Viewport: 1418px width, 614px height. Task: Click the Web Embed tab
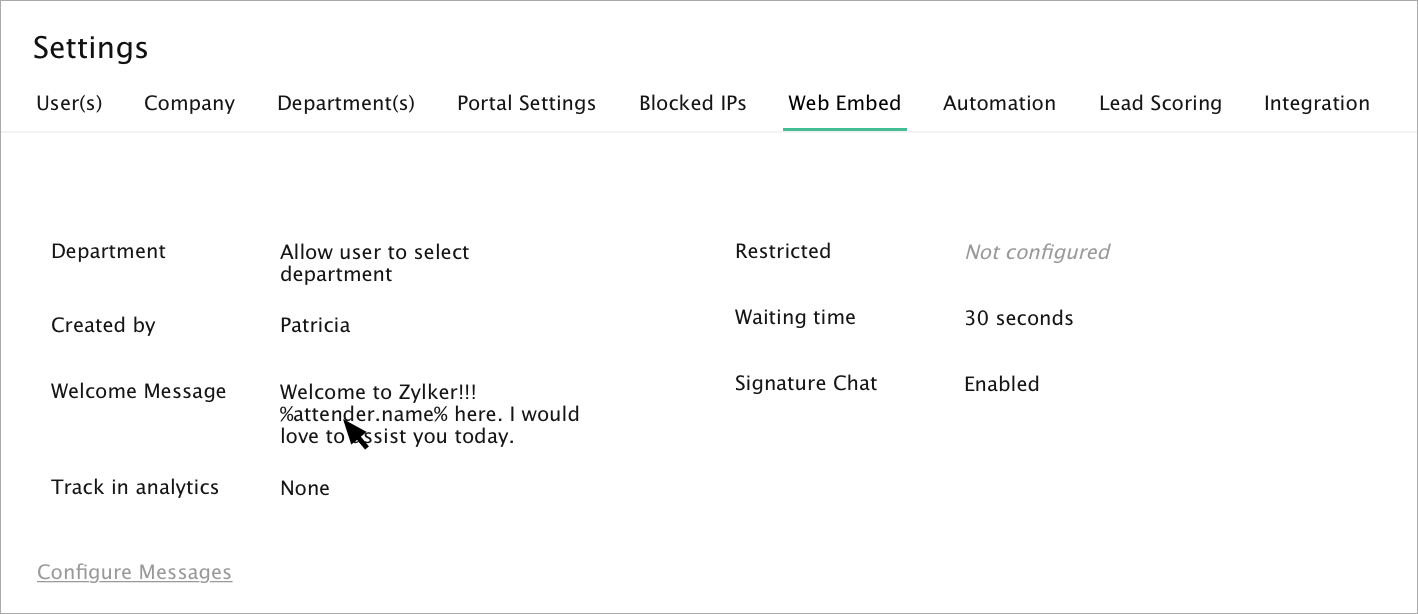[x=844, y=103]
